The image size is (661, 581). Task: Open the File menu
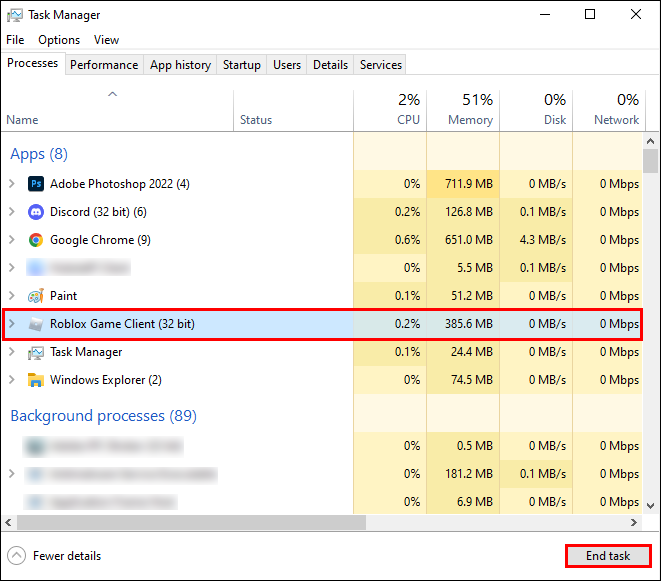(15, 40)
